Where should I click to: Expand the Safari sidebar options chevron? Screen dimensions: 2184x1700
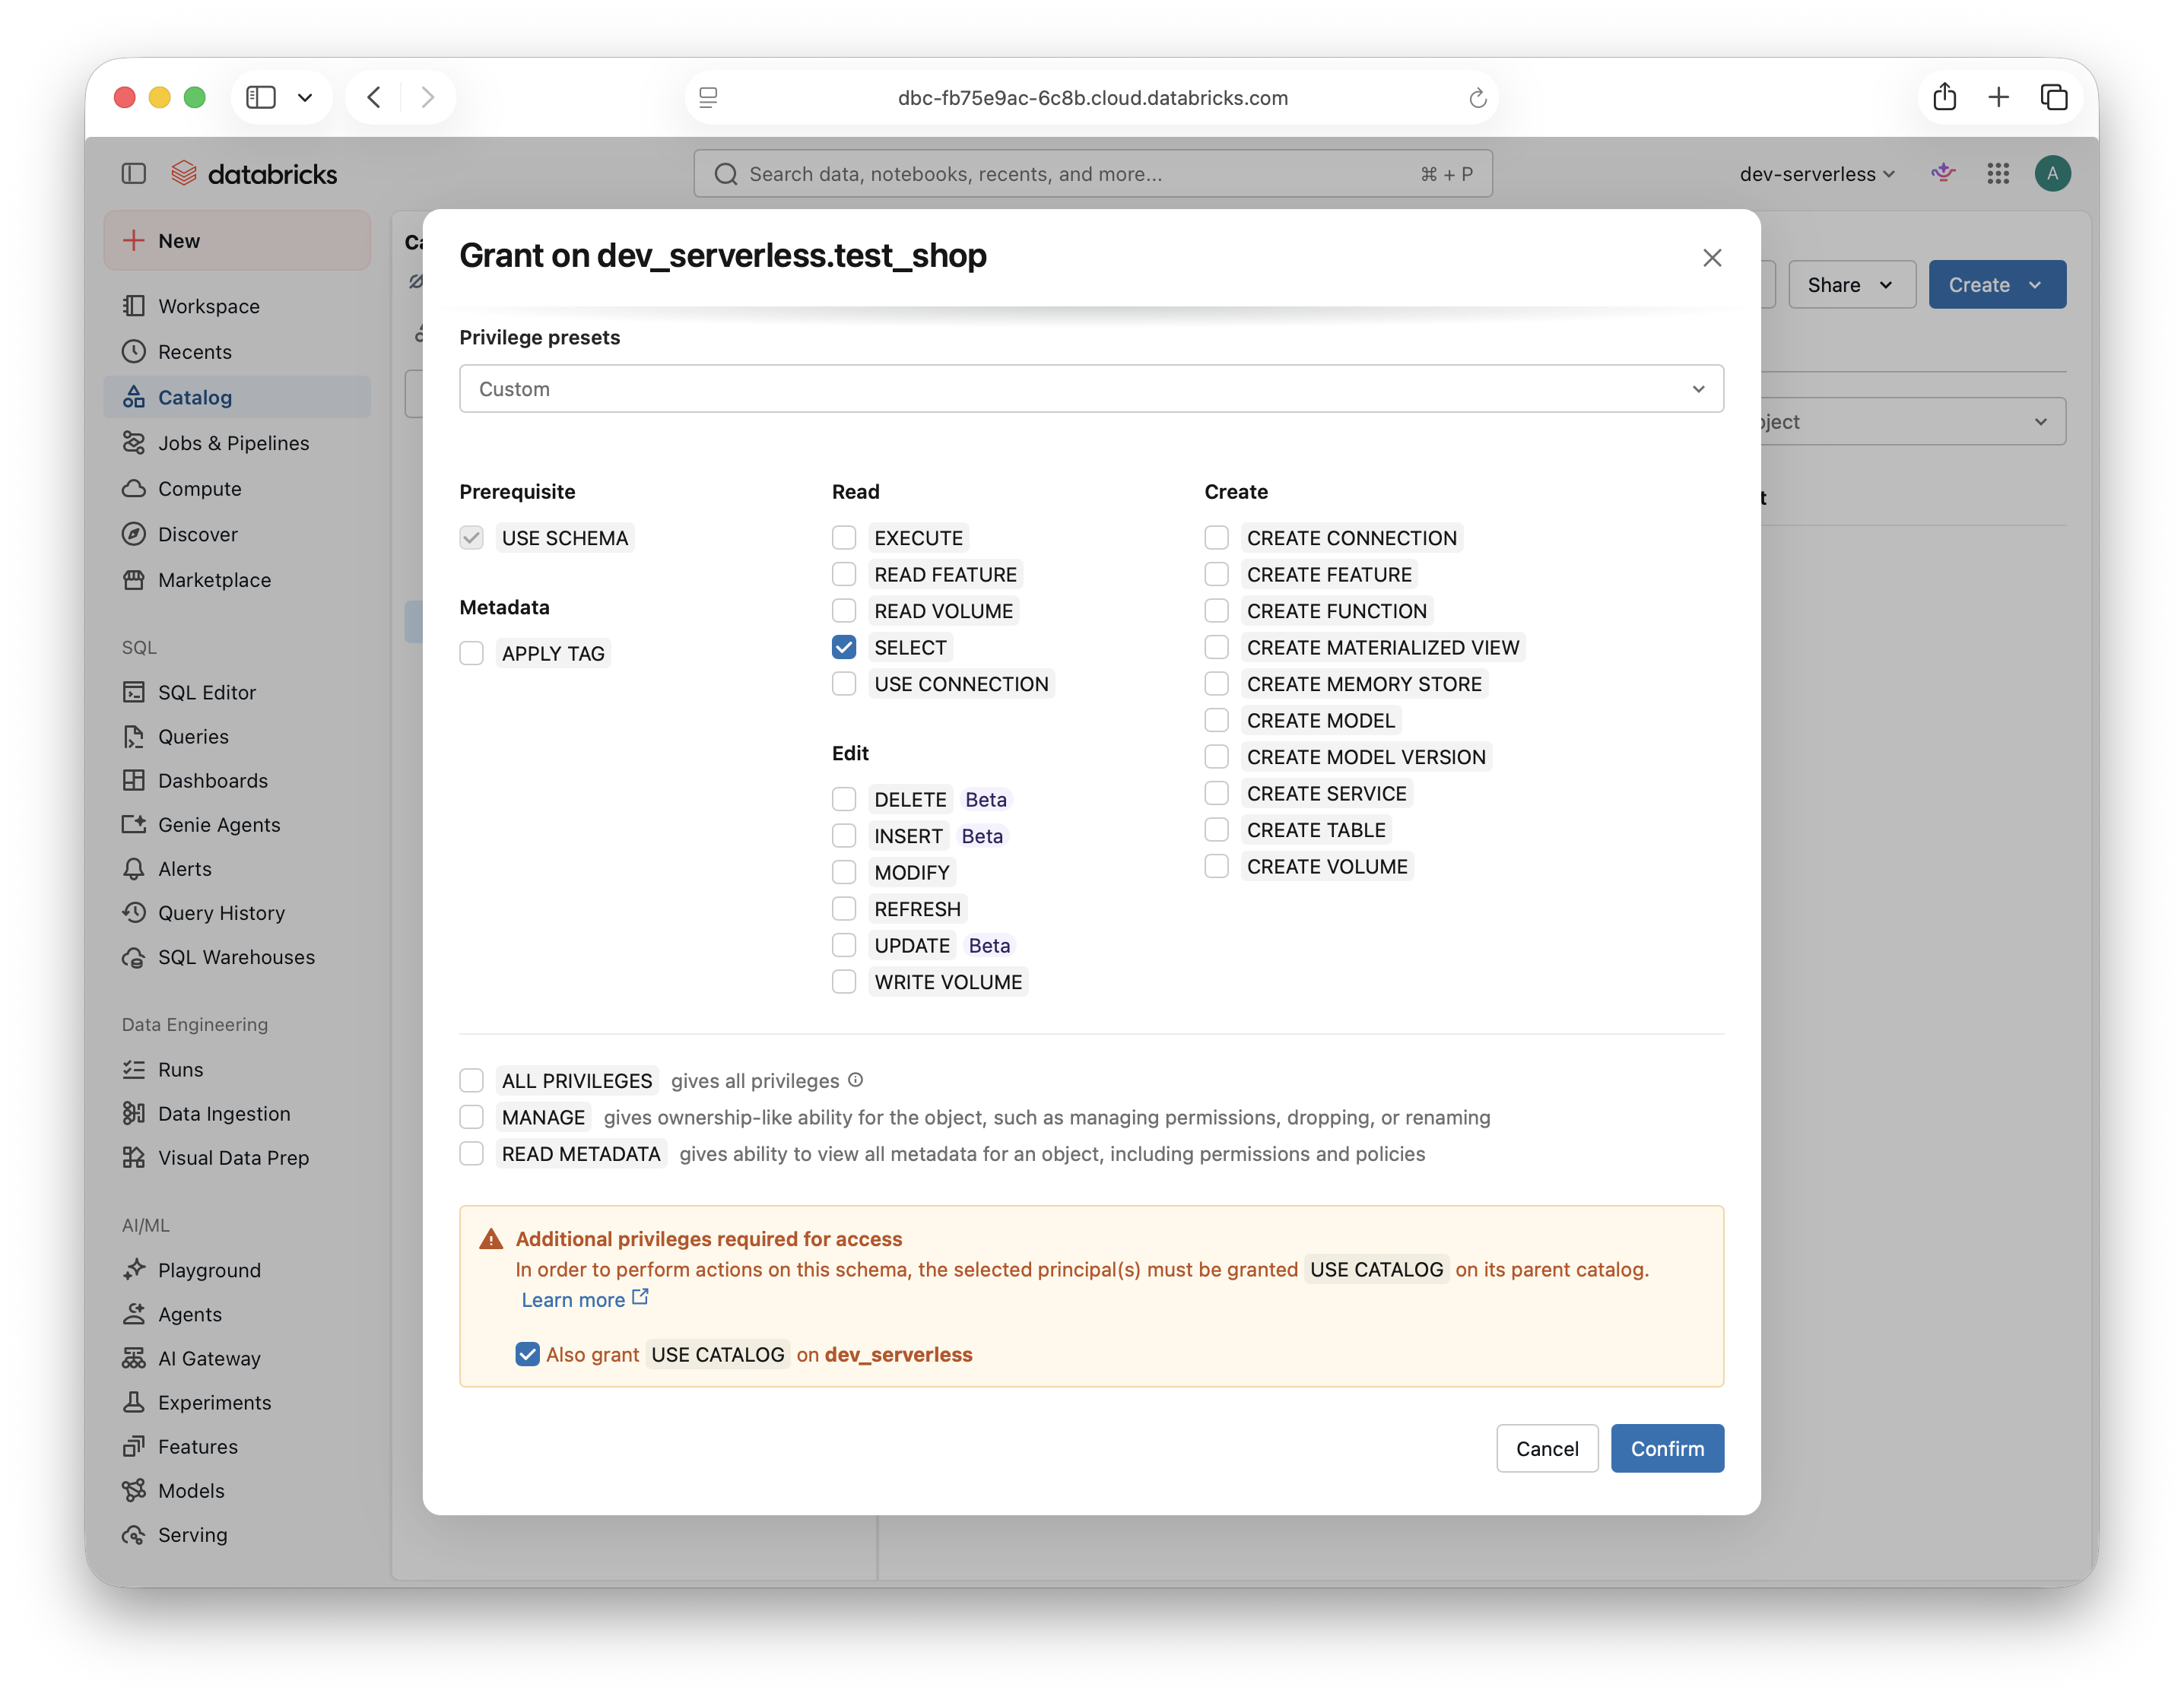coord(305,97)
